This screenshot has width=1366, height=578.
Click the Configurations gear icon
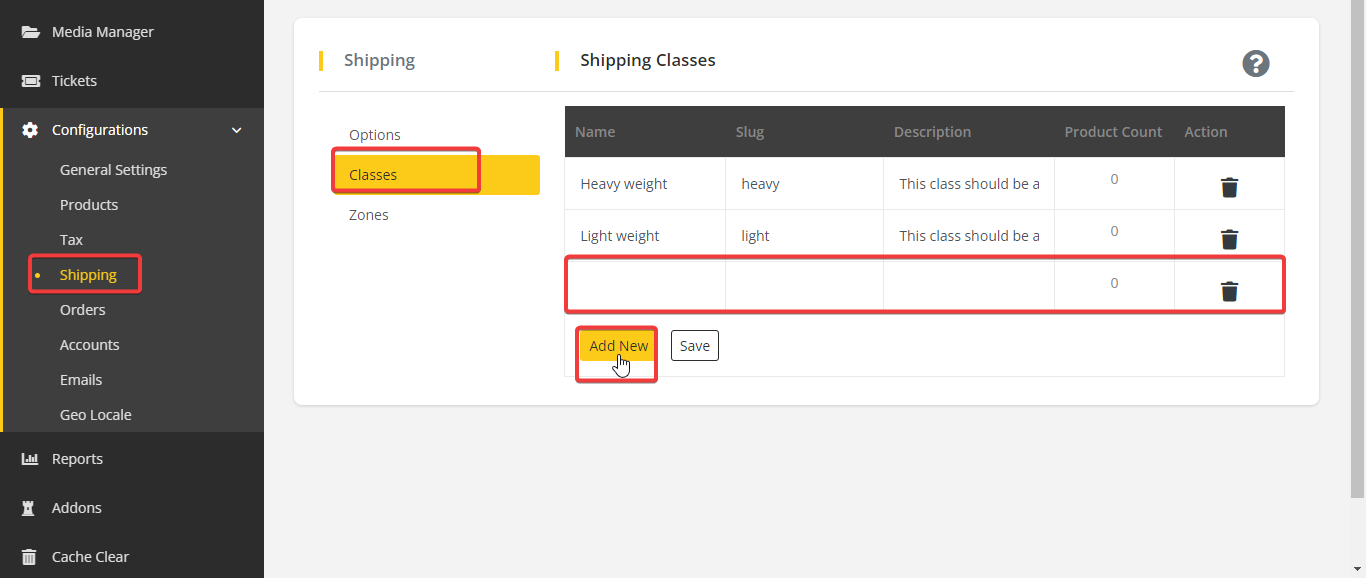pos(31,130)
